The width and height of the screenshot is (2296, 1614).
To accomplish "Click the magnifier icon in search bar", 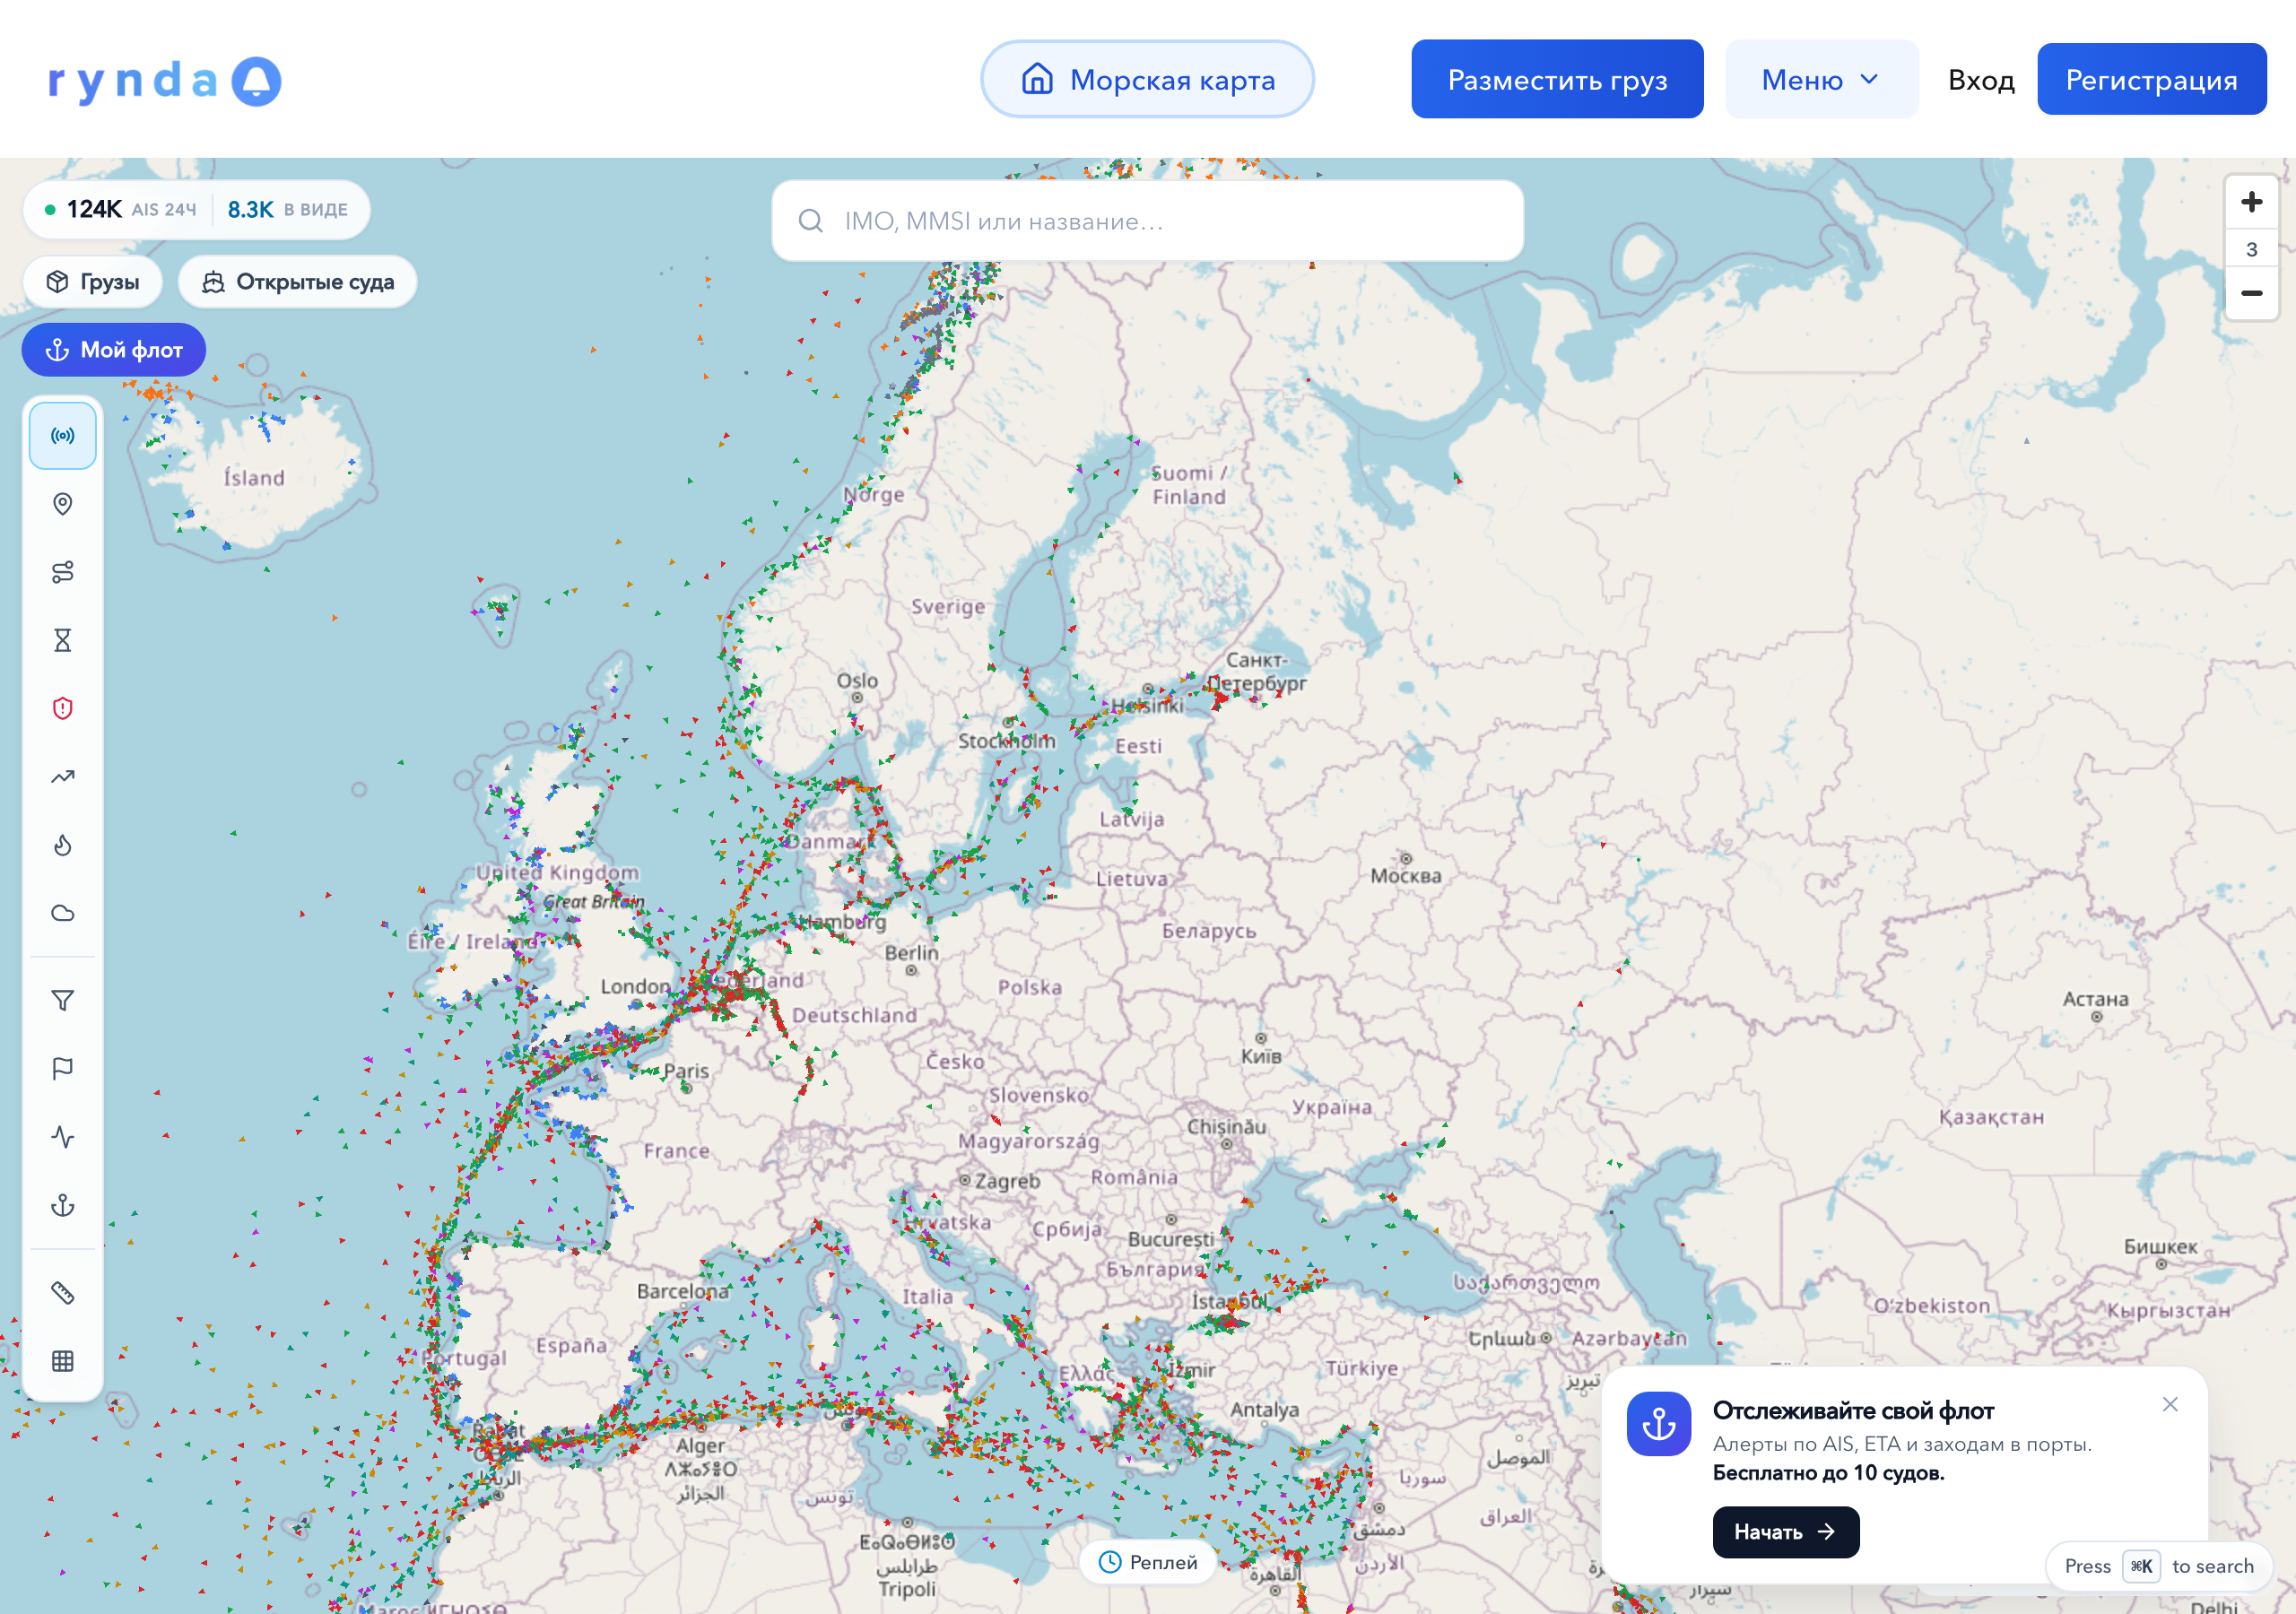I will tap(811, 221).
